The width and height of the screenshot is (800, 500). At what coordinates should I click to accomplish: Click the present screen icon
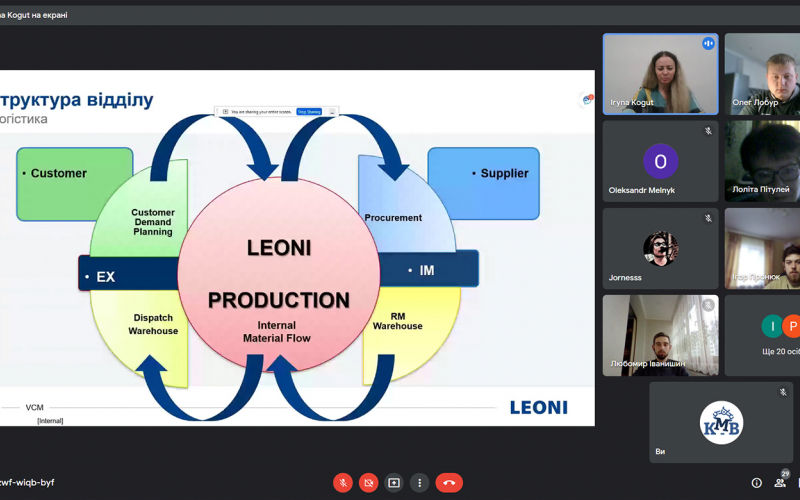[x=394, y=483]
